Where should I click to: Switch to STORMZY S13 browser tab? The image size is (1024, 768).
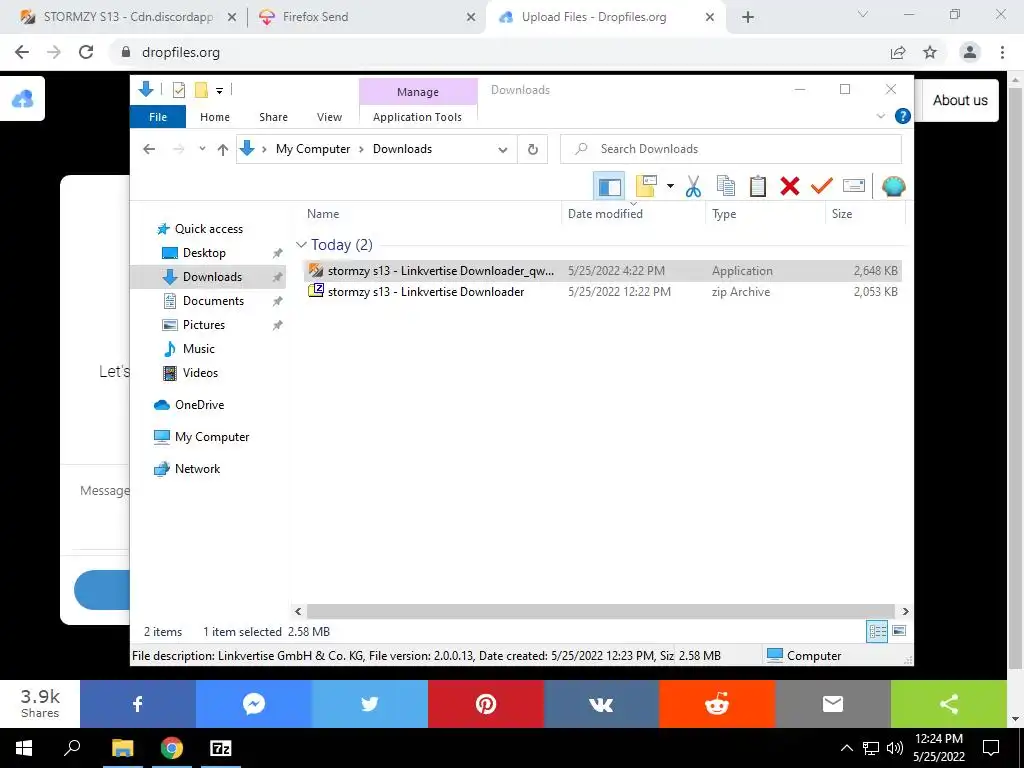point(128,17)
